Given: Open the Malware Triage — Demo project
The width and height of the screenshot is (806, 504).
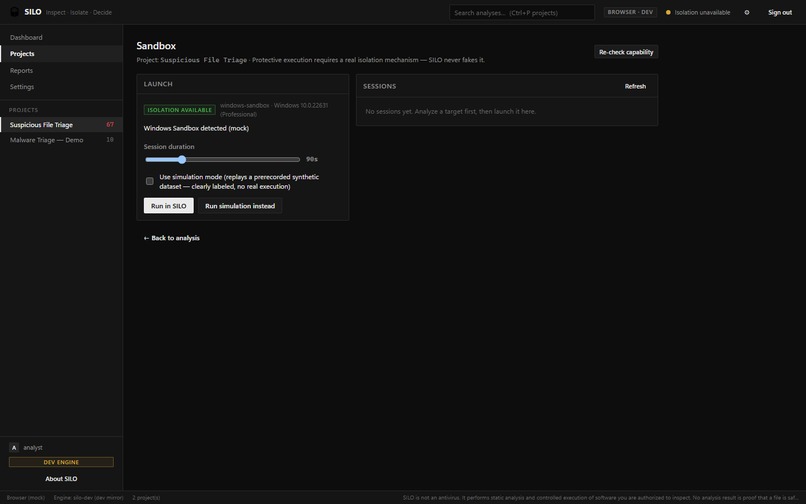Looking at the screenshot, I should pyautogui.click(x=61, y=140).
